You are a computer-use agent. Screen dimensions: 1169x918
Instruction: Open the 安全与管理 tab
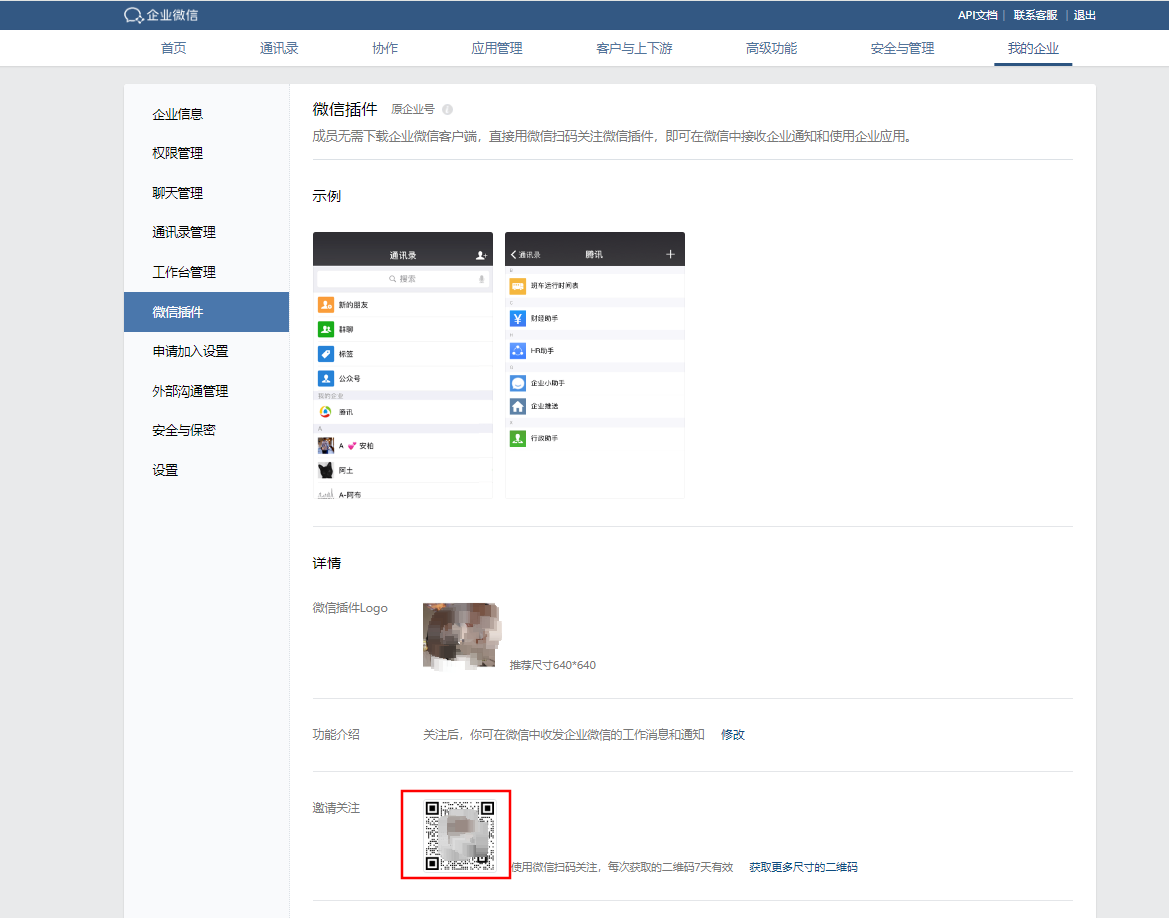point(902,48)
